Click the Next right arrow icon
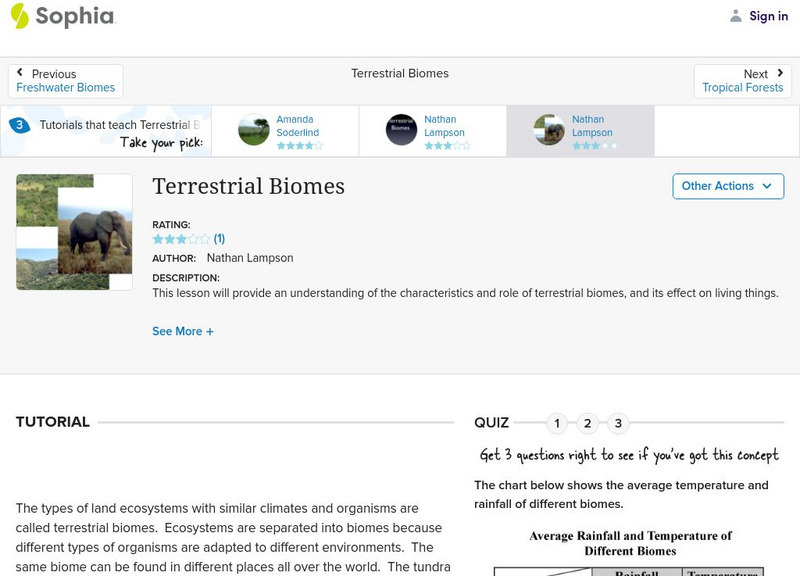The image size is (800, 576). tap(780, 73)
